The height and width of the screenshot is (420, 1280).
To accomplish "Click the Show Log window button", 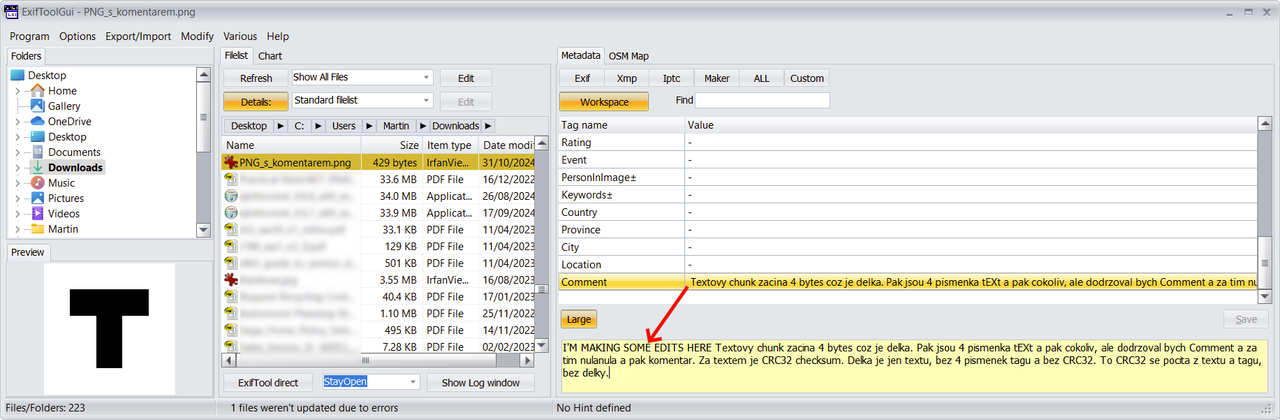I will (x=480, y=383).
